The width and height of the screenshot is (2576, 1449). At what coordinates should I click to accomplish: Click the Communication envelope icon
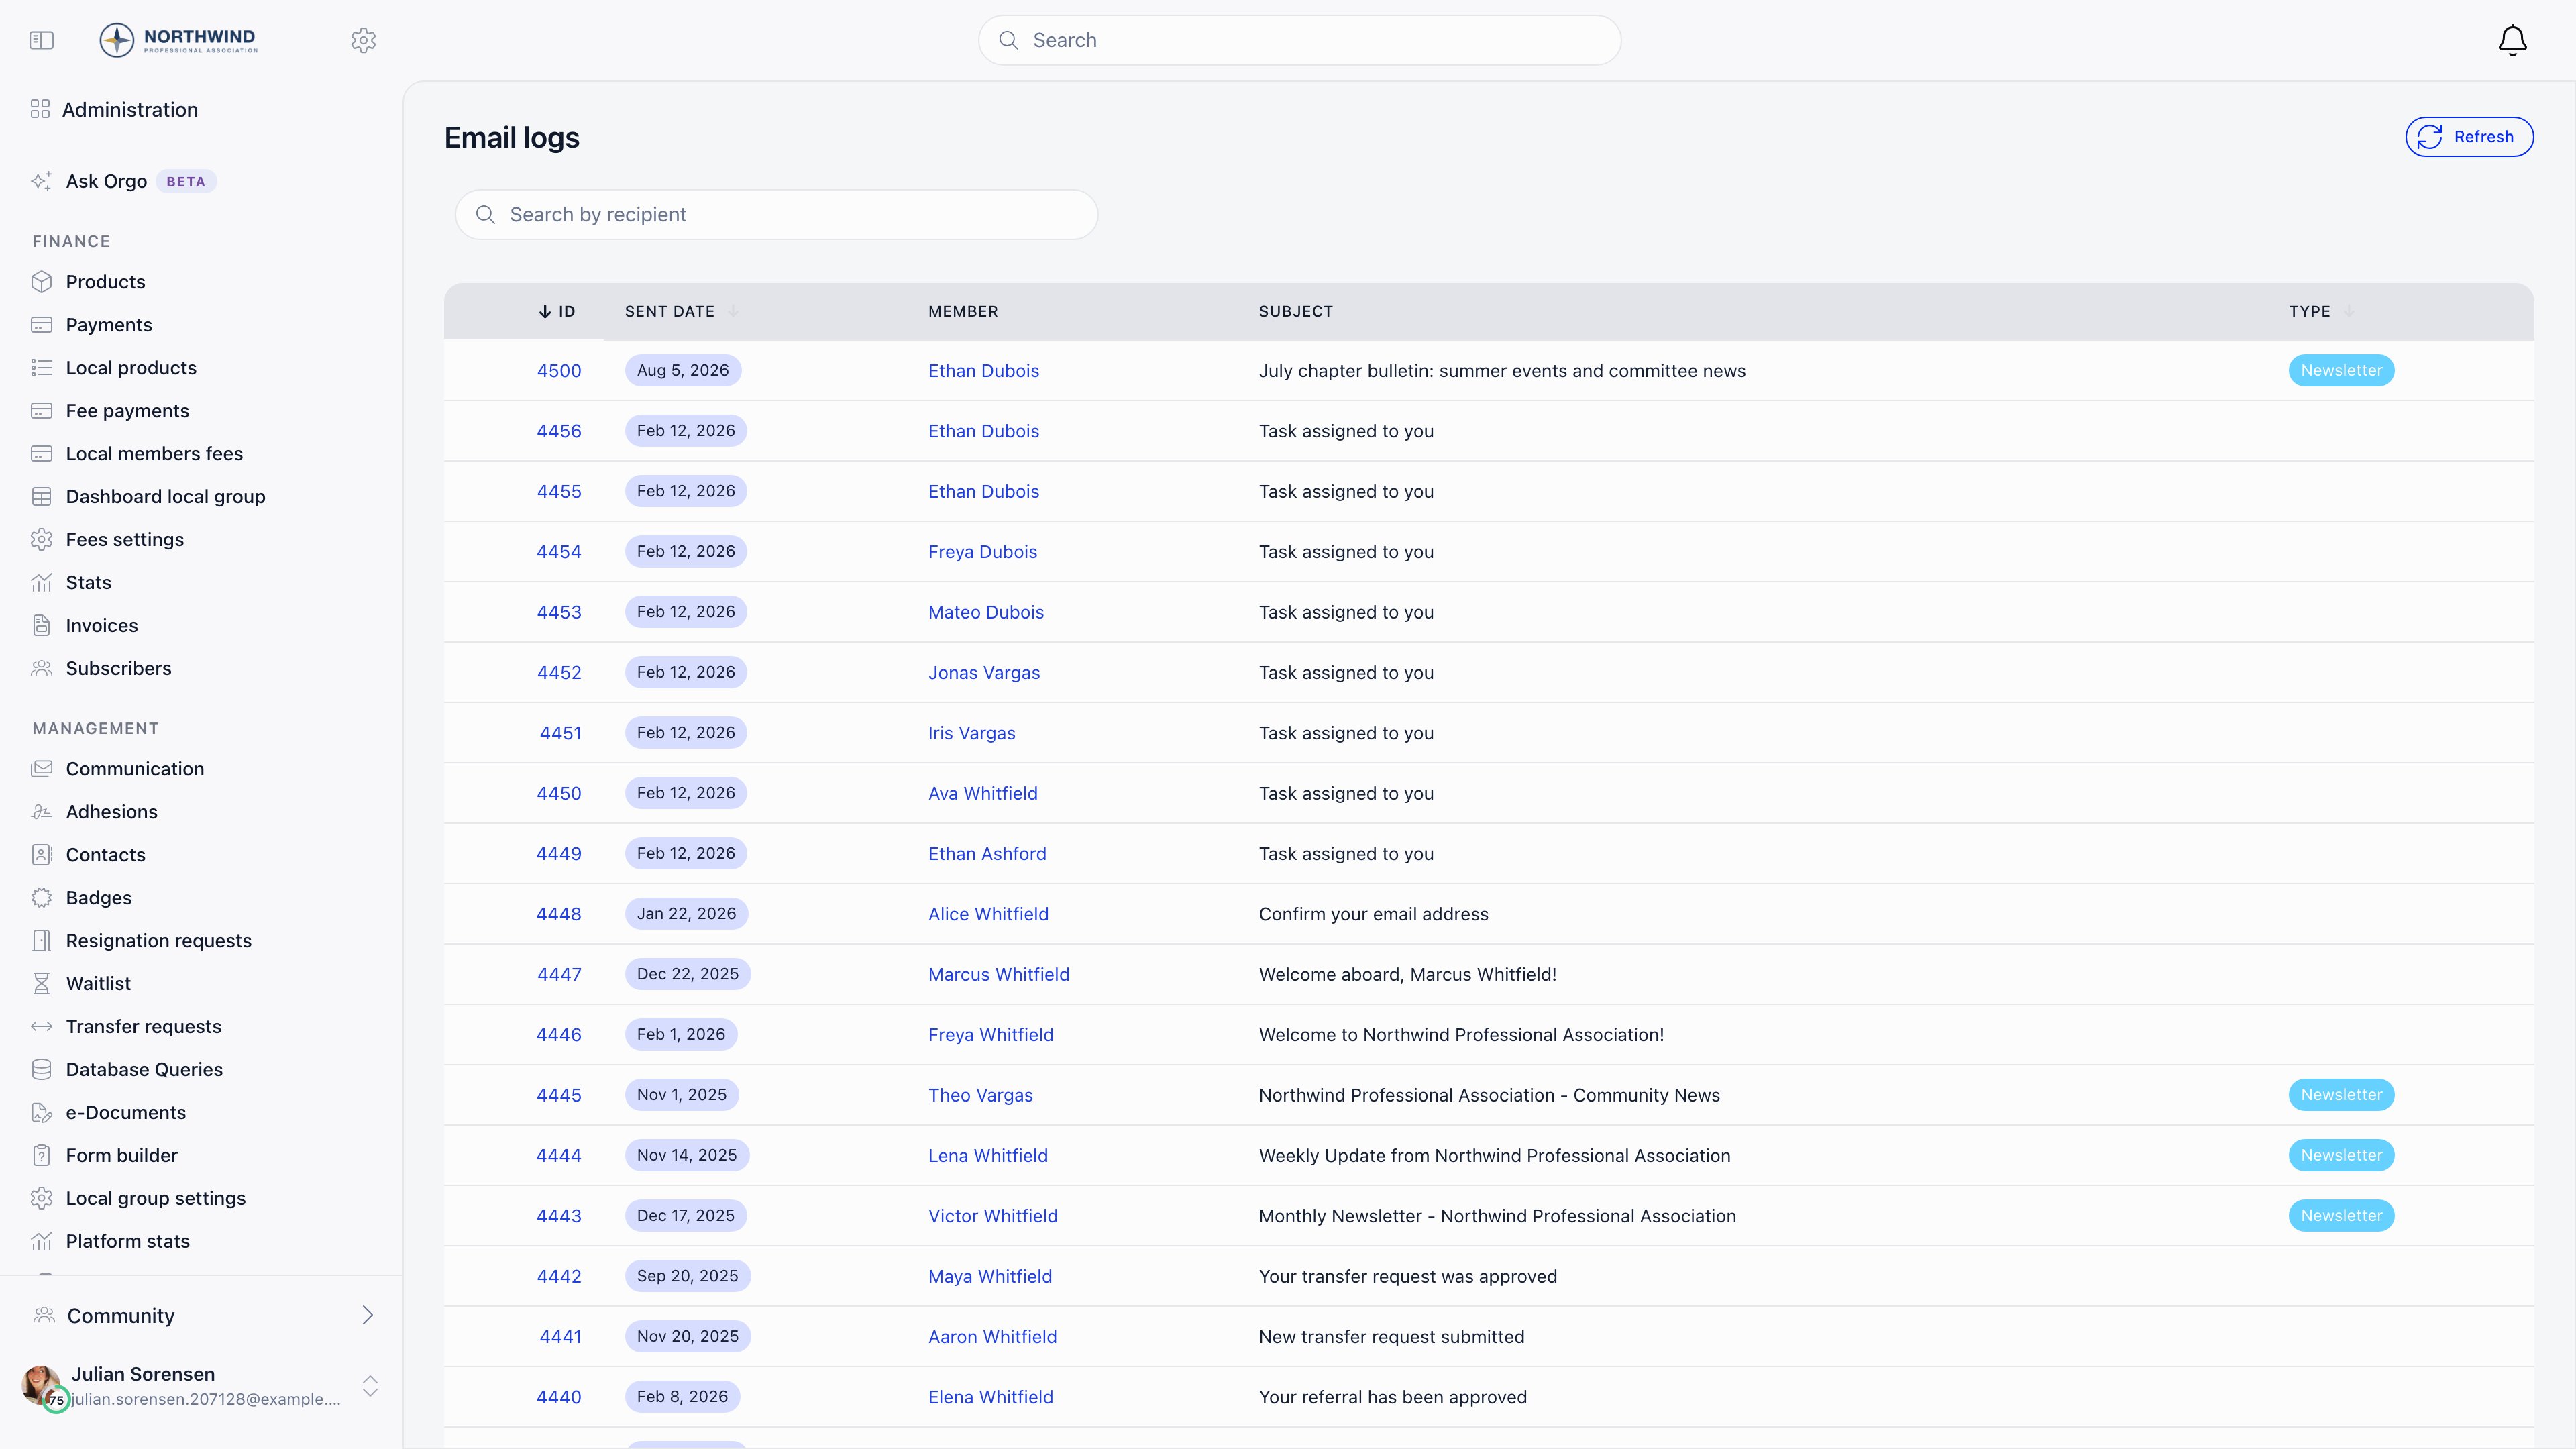[41, 769]
